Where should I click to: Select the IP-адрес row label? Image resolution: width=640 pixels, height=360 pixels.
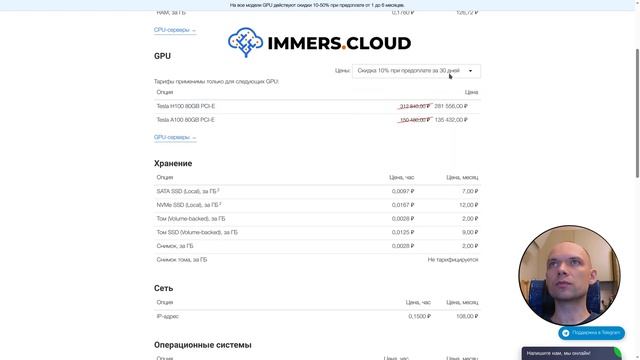[168, 316]
